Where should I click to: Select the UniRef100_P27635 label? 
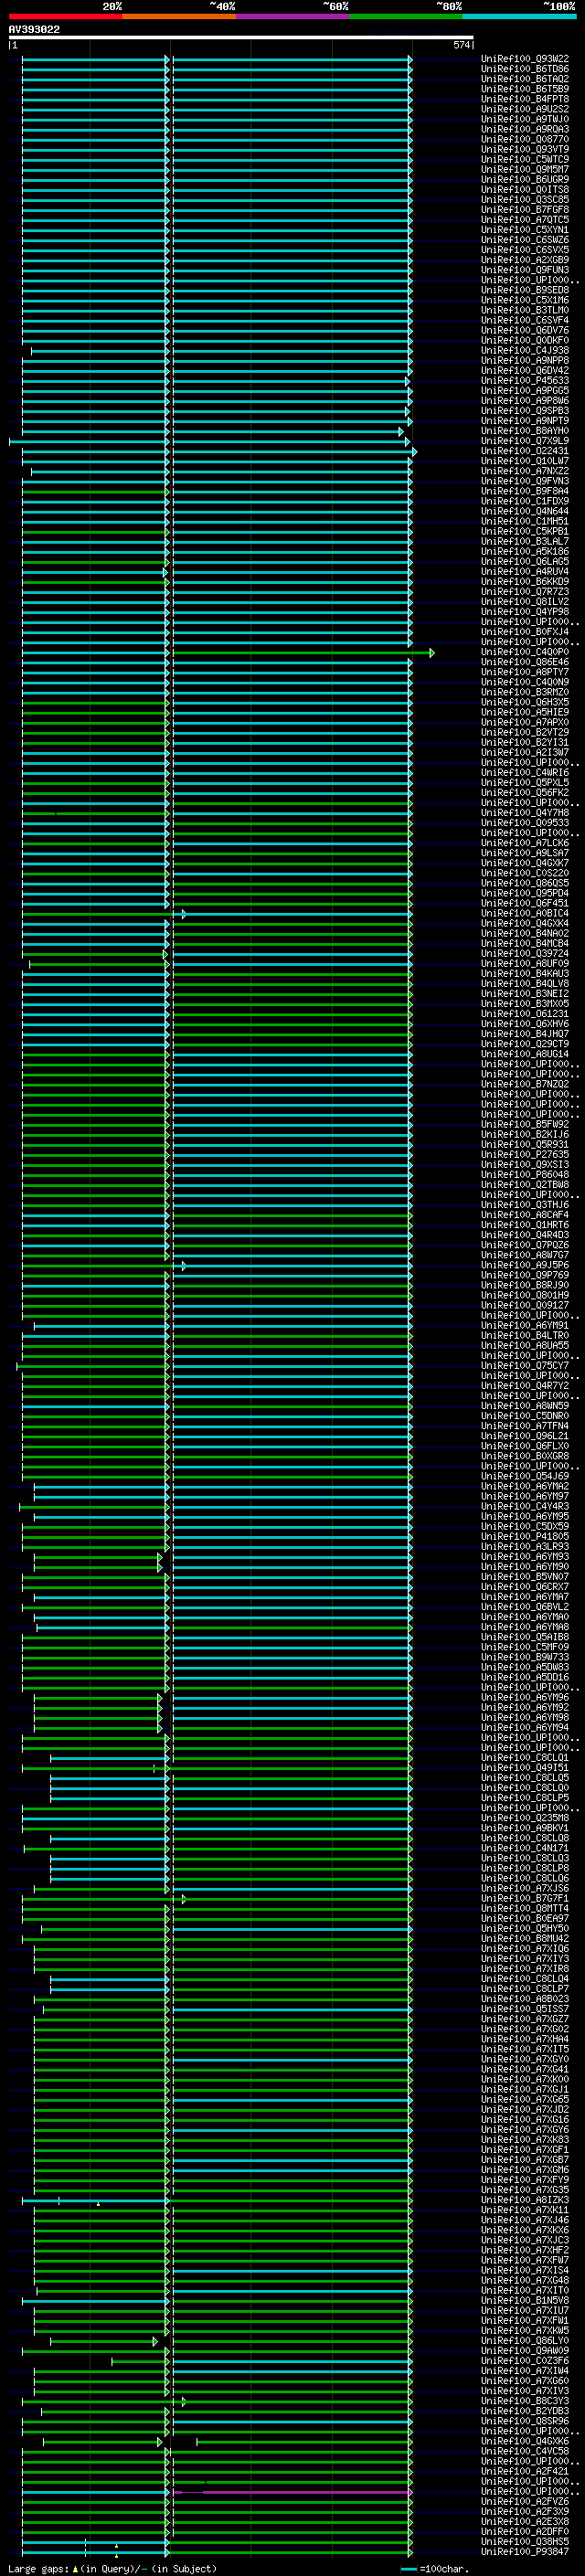[x=525, y=1155]
